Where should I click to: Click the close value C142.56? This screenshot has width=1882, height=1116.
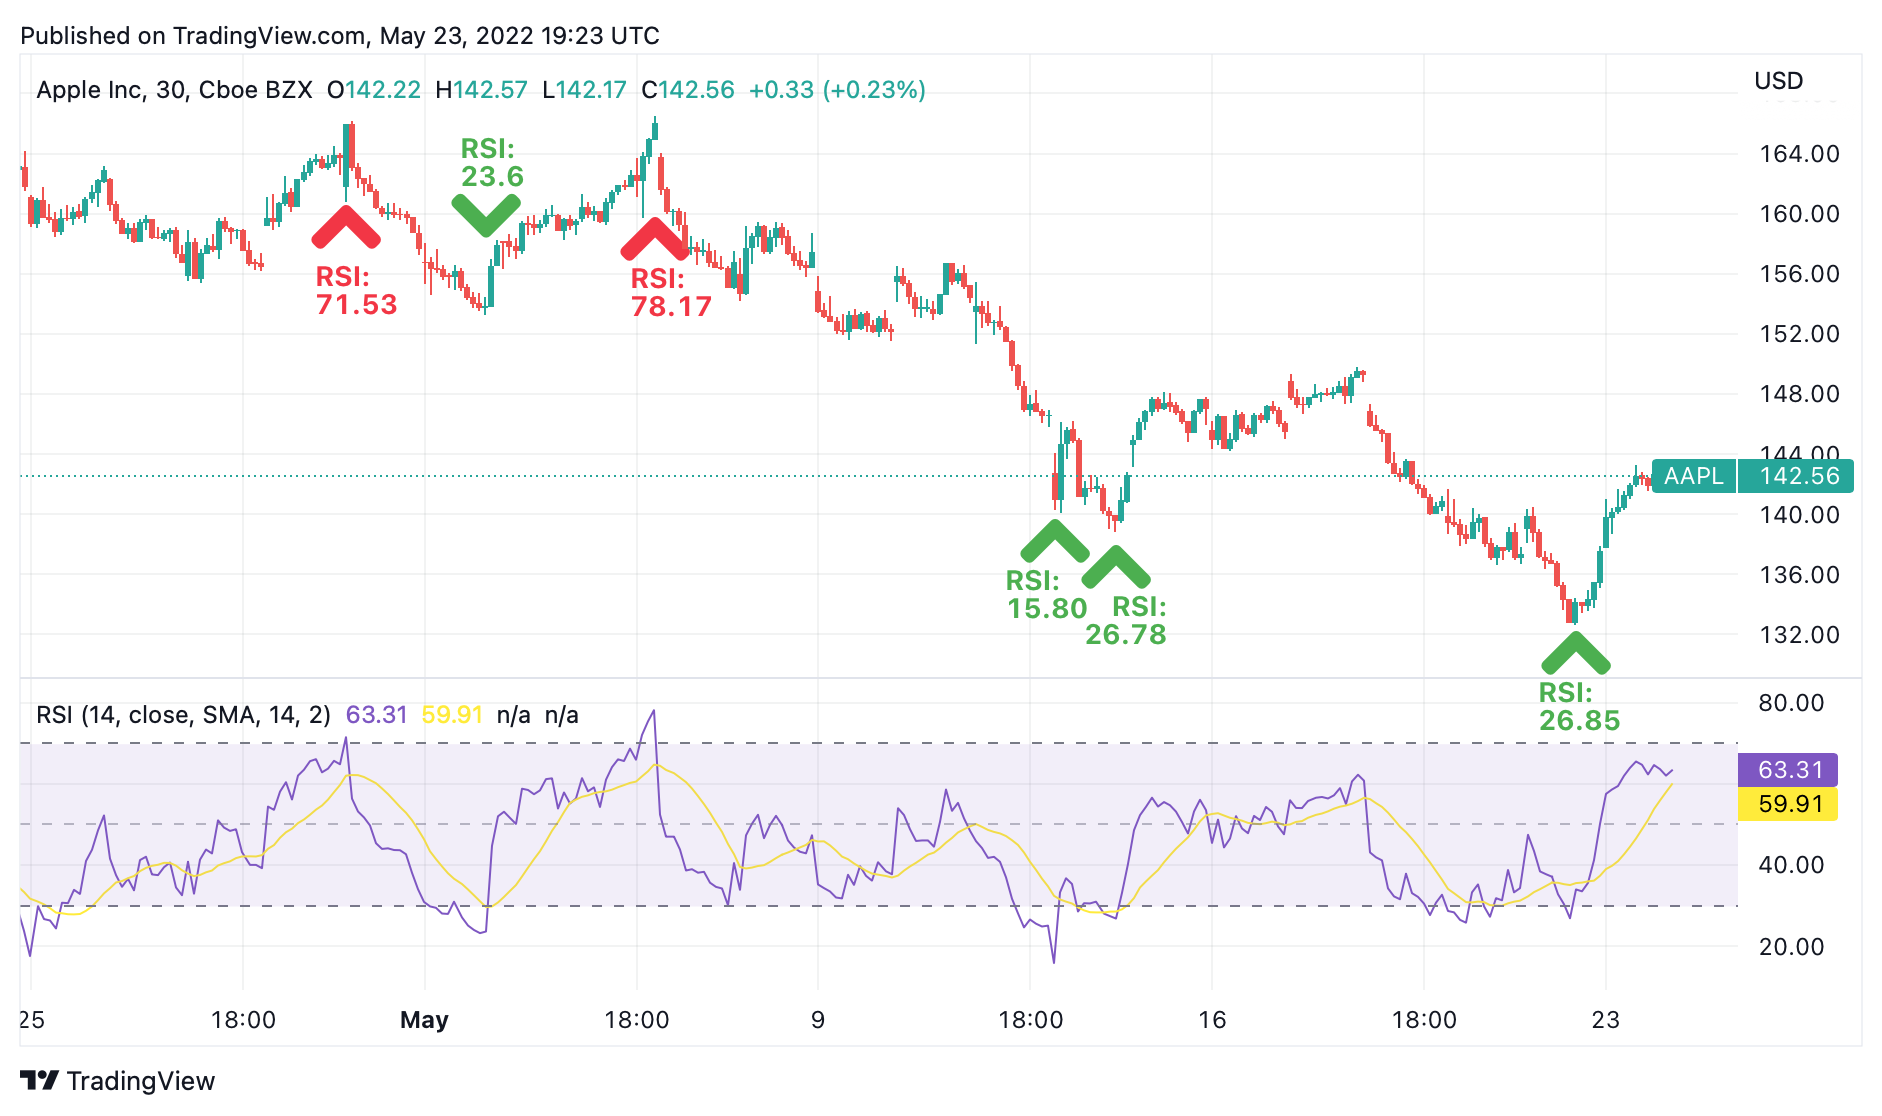(x=688, y=90)
